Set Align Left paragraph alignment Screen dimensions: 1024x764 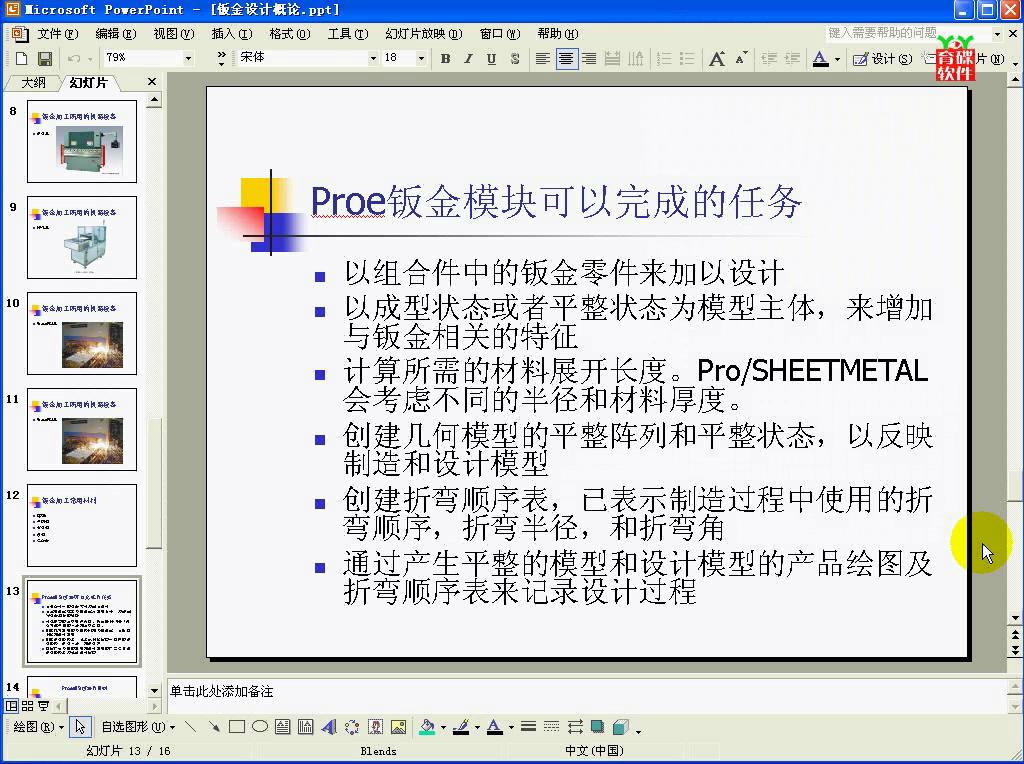pos(542,59)
